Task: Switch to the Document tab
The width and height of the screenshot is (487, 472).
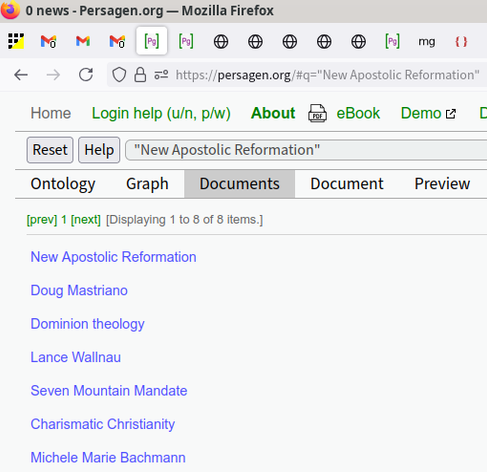Action: (347, 184)
